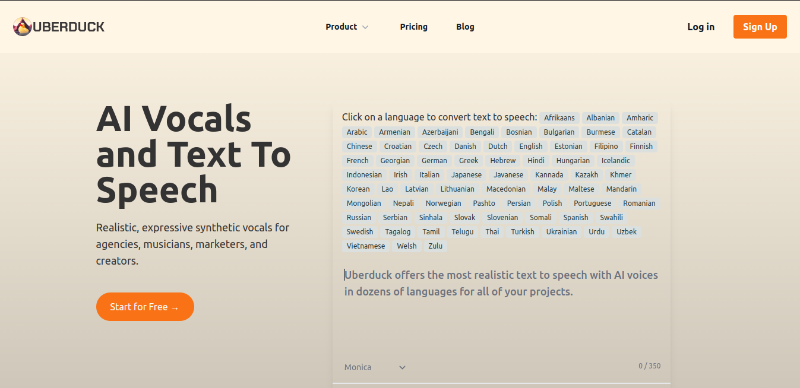Select the Norwegian language tag
Viewport: 800px width, 388px height.
click(x=443, y=204)
